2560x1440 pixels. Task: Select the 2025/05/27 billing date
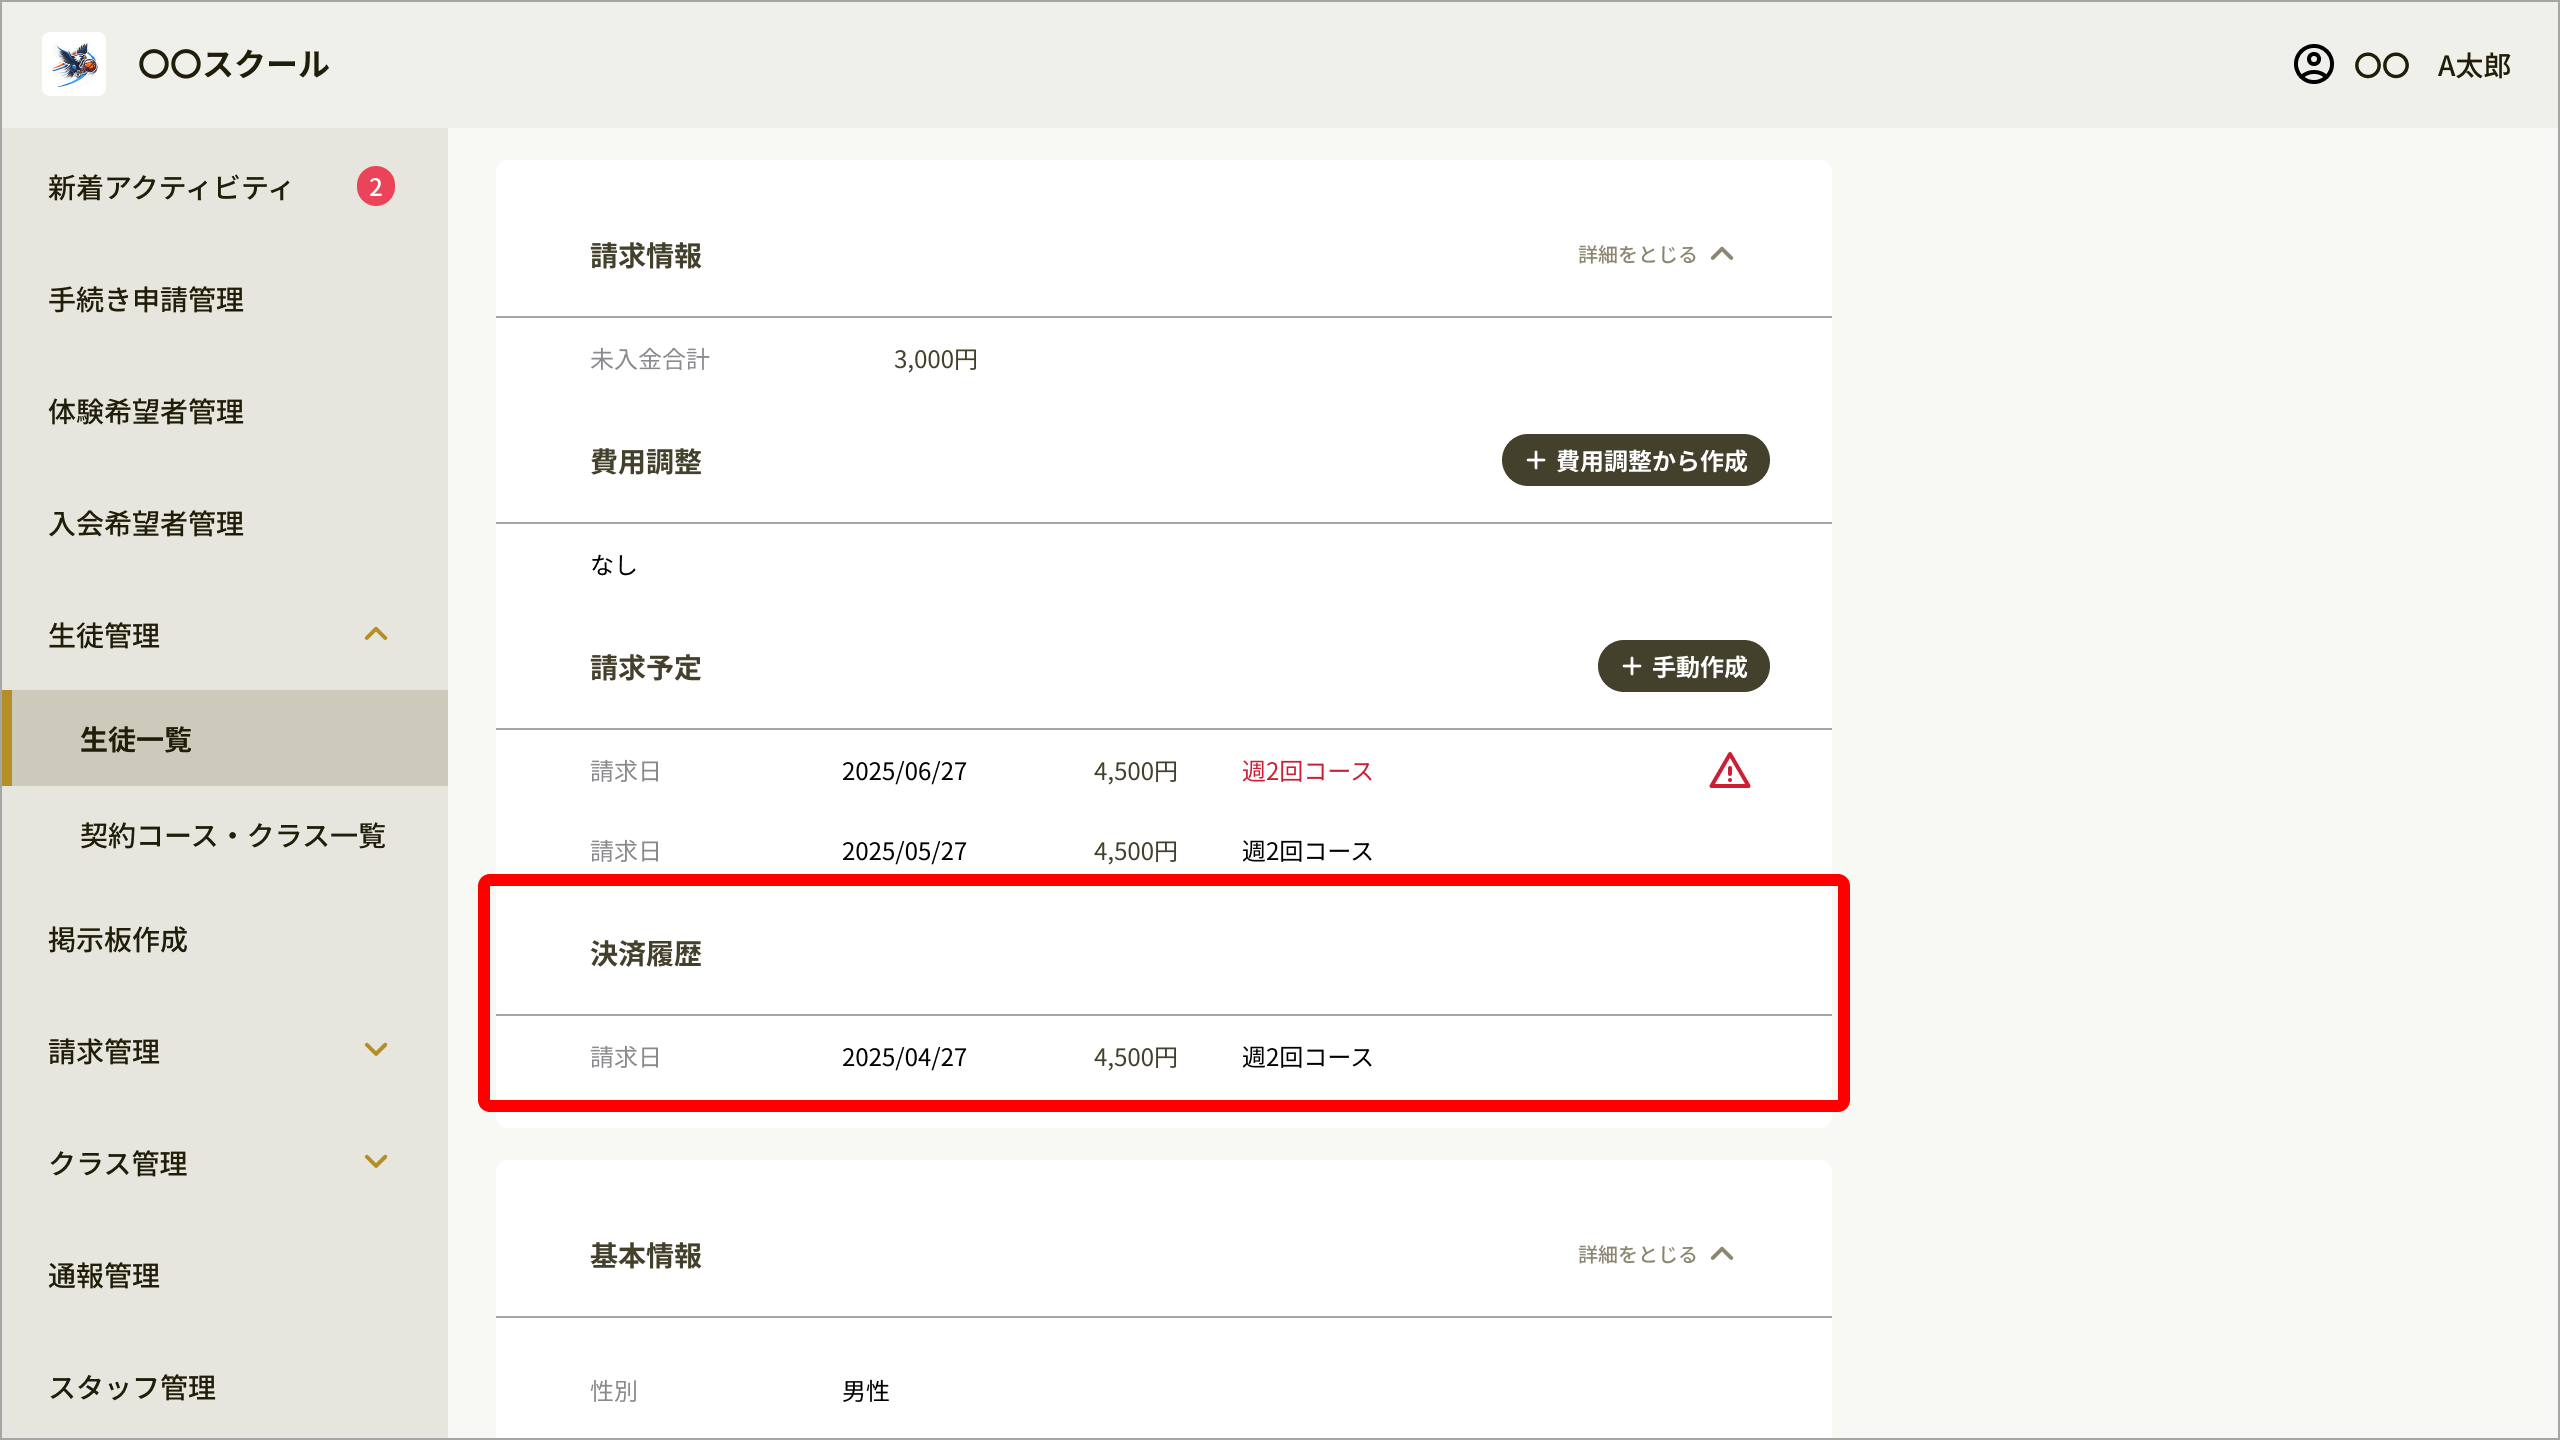click(x=904, y=852)
